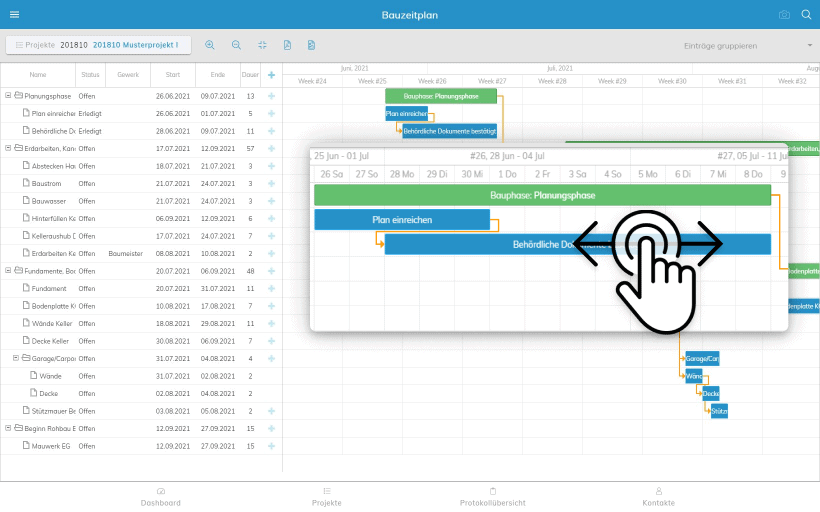The image size is (820, 512).
Task: Sort by Name column header
Action: (38, 75)
